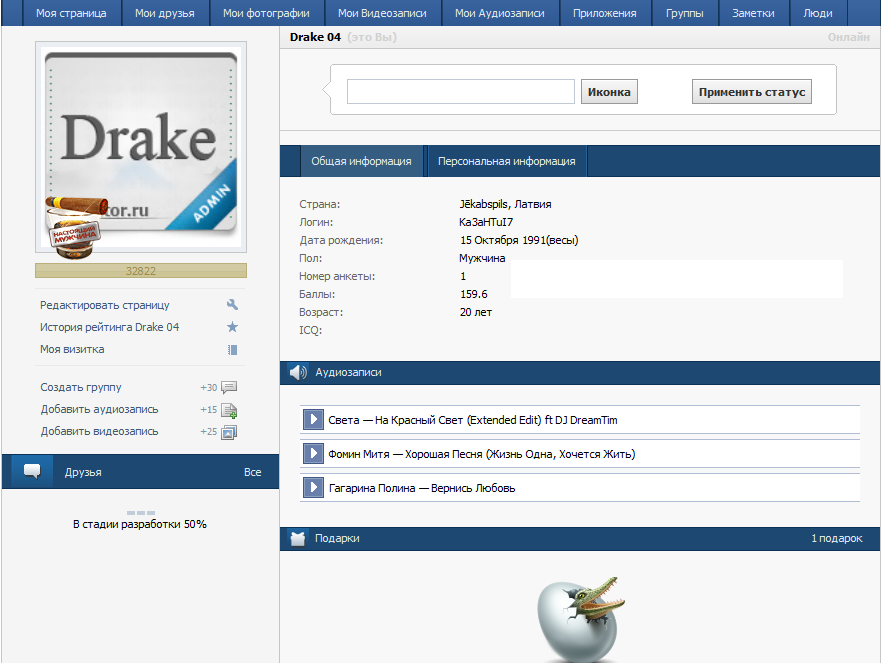
Task: Play Фомин Митя — Хорошая Песня
Action: (313, 454)
